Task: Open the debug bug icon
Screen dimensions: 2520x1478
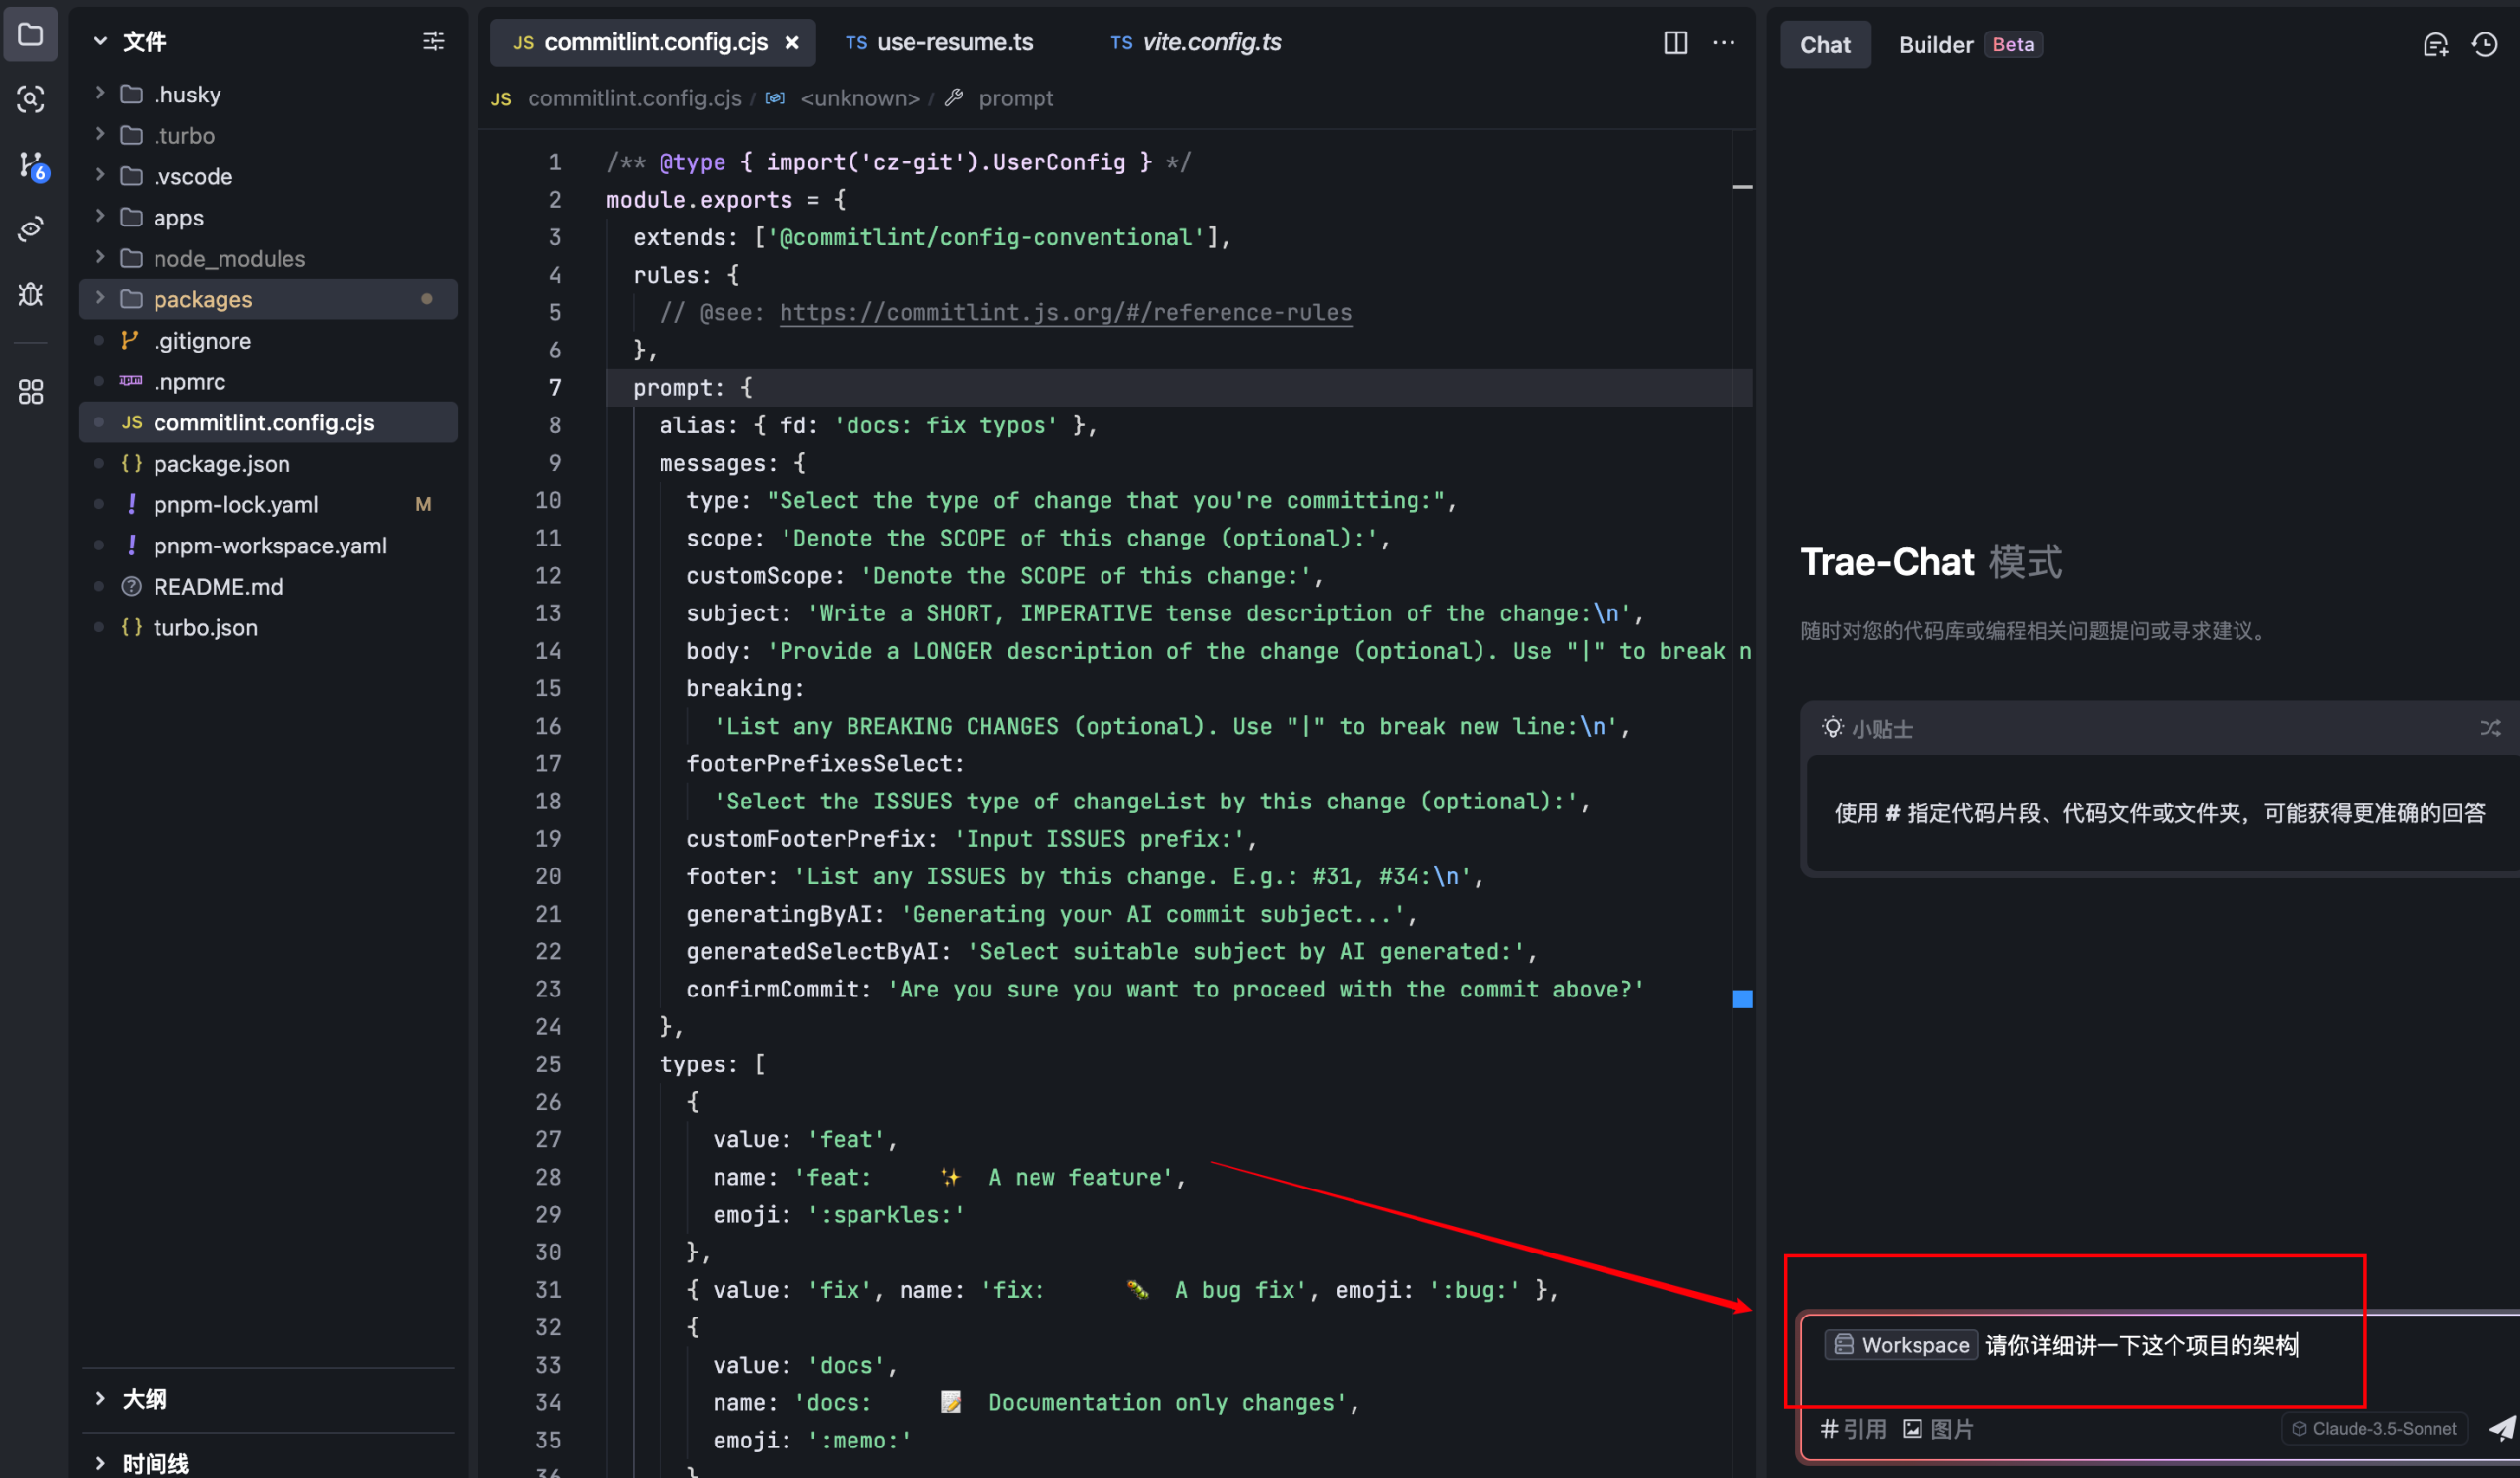Action: click(x=31, y=294)
